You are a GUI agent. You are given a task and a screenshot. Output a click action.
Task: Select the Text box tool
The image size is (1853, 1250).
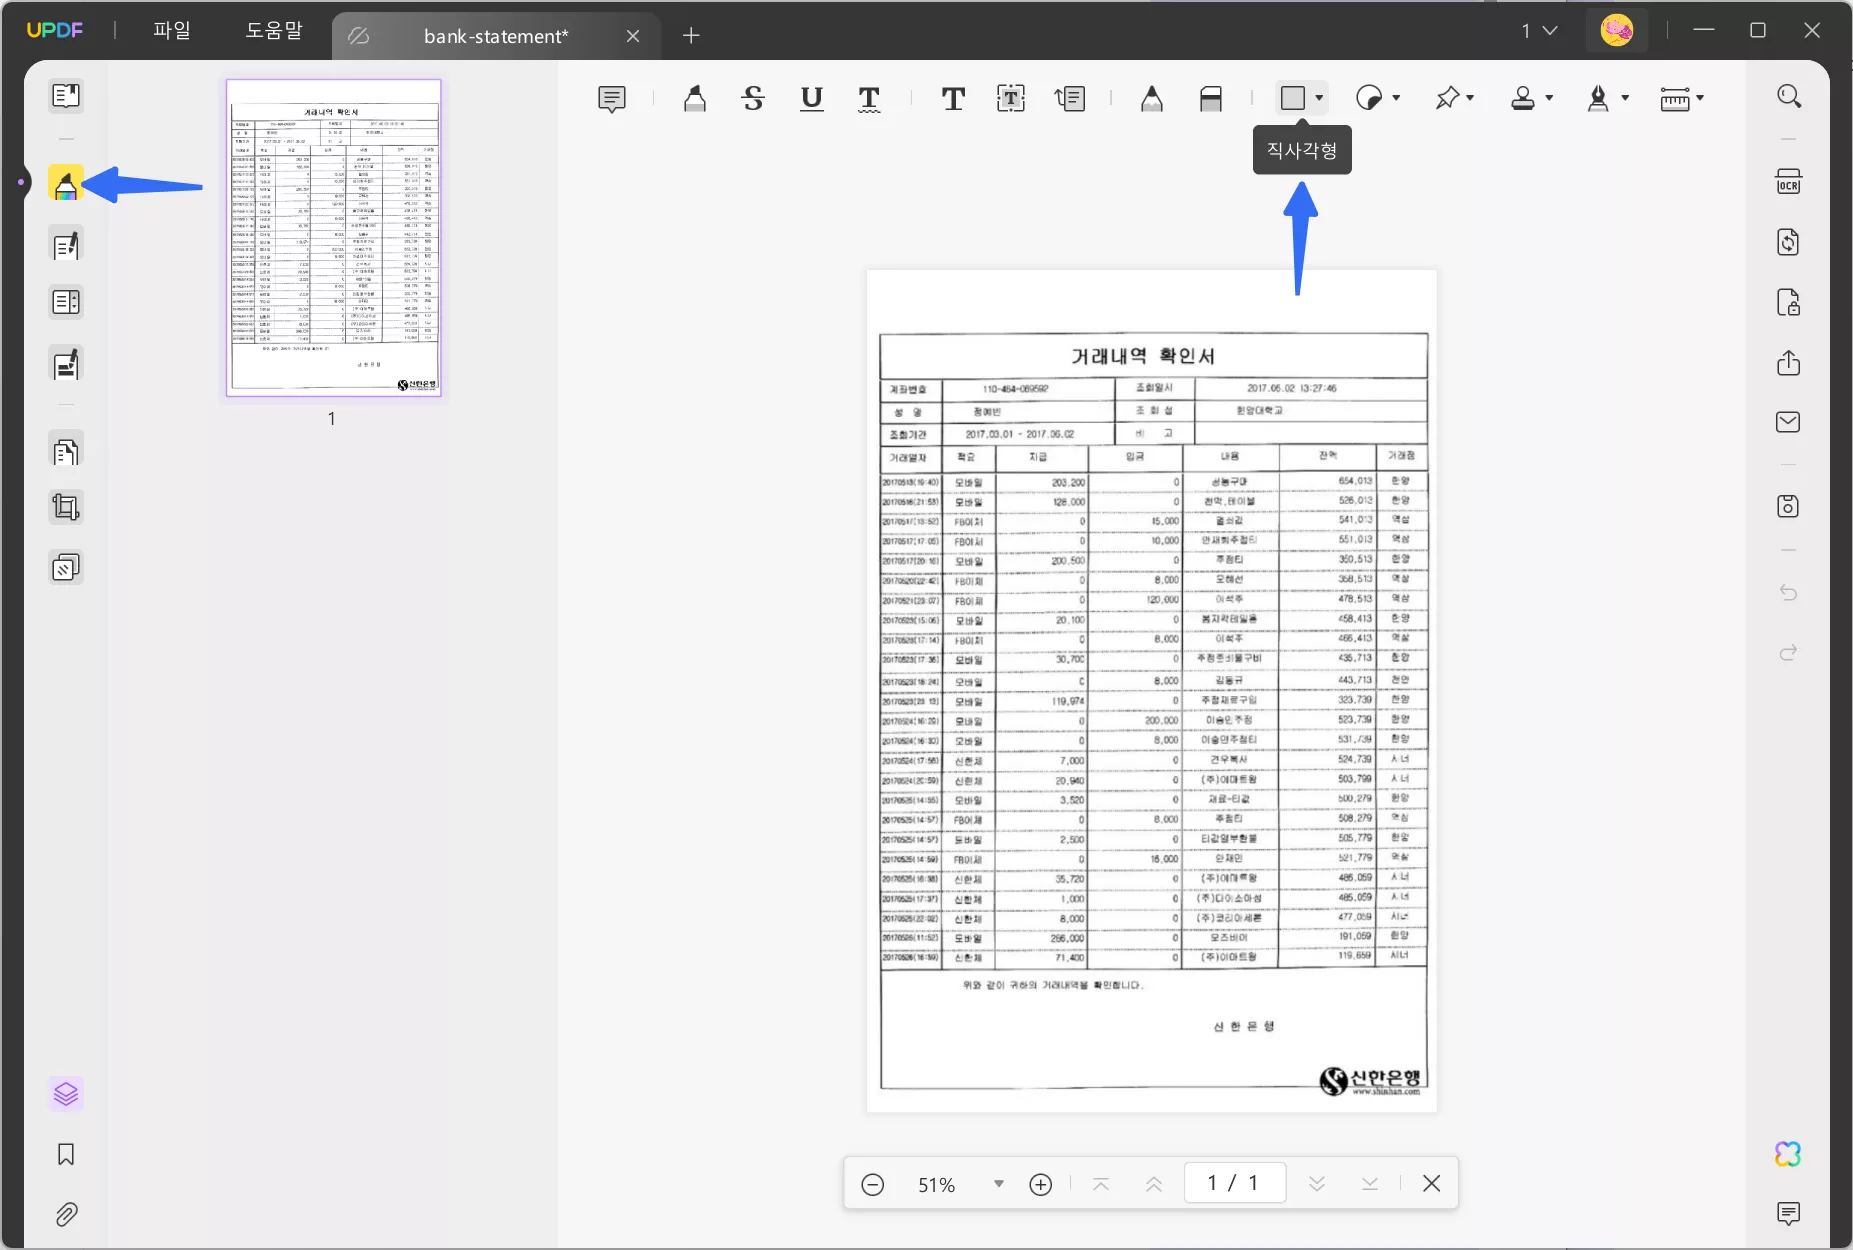click(1011, 98)
